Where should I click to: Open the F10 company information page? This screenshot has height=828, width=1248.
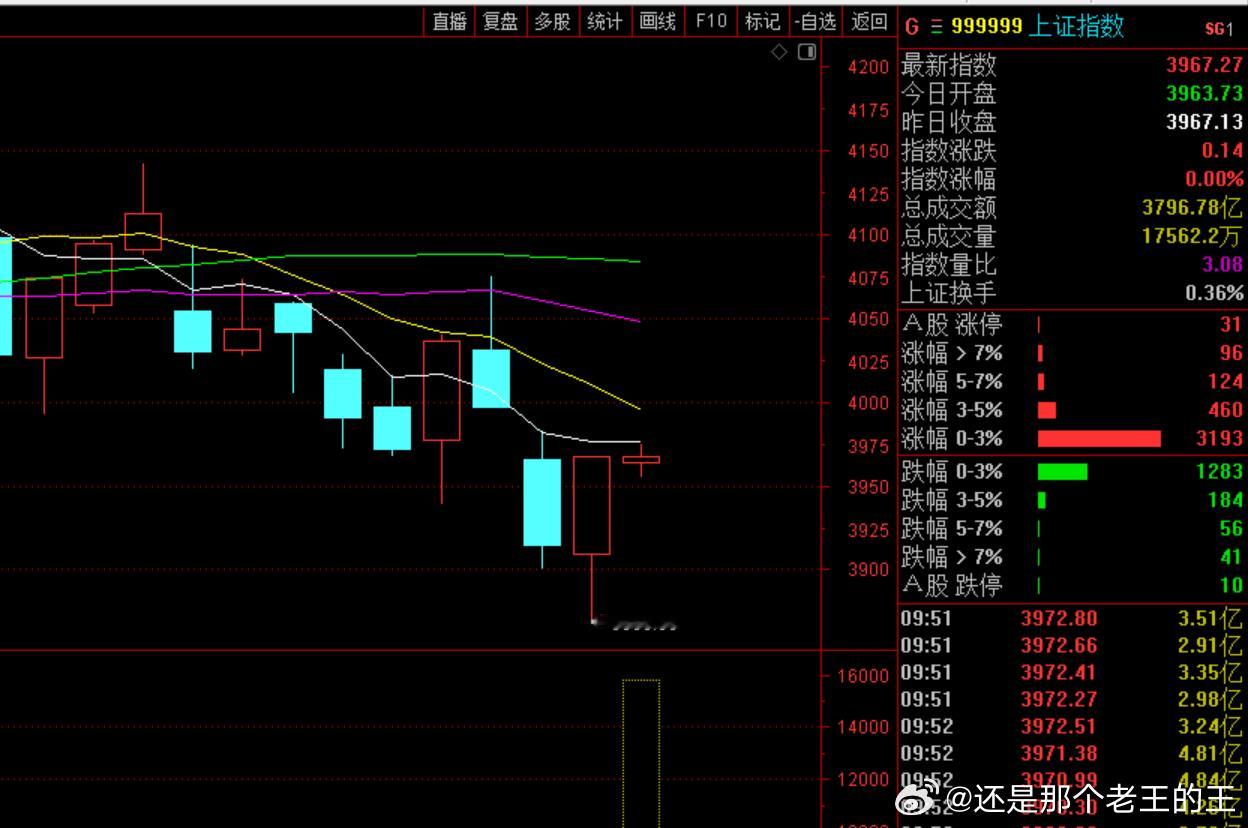[710, 21]
